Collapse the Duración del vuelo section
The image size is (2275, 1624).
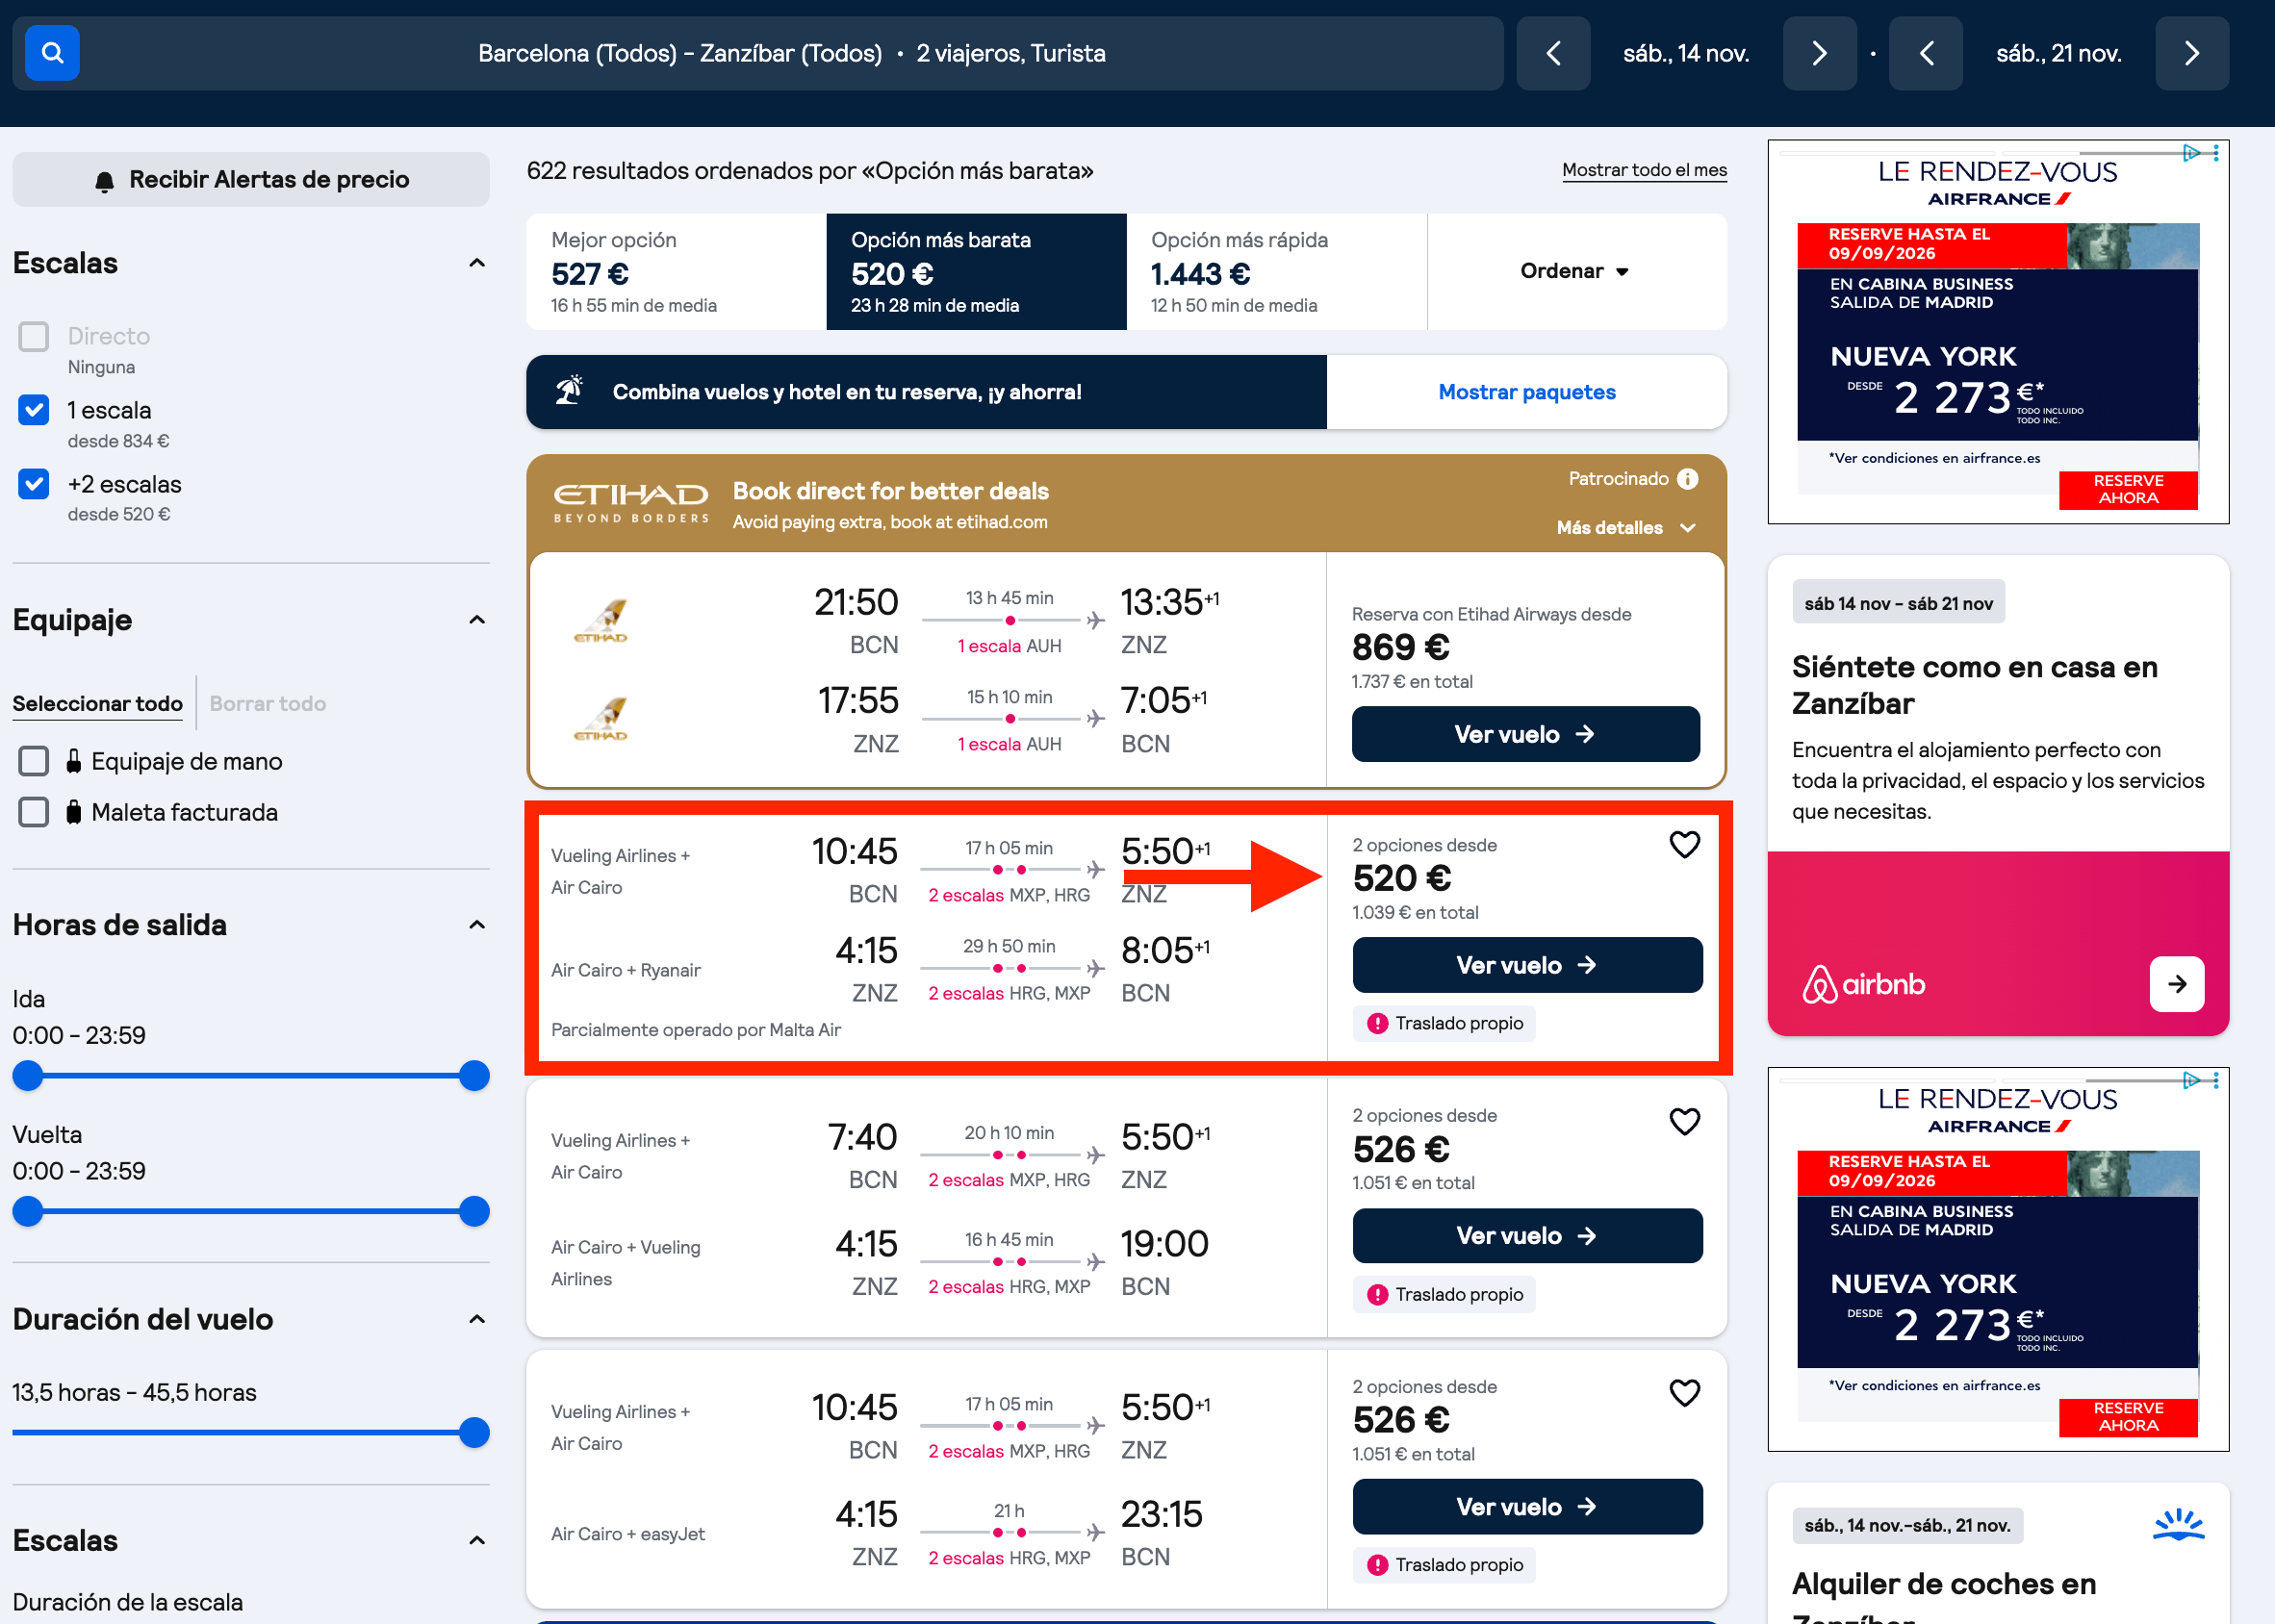point(477,1319)
